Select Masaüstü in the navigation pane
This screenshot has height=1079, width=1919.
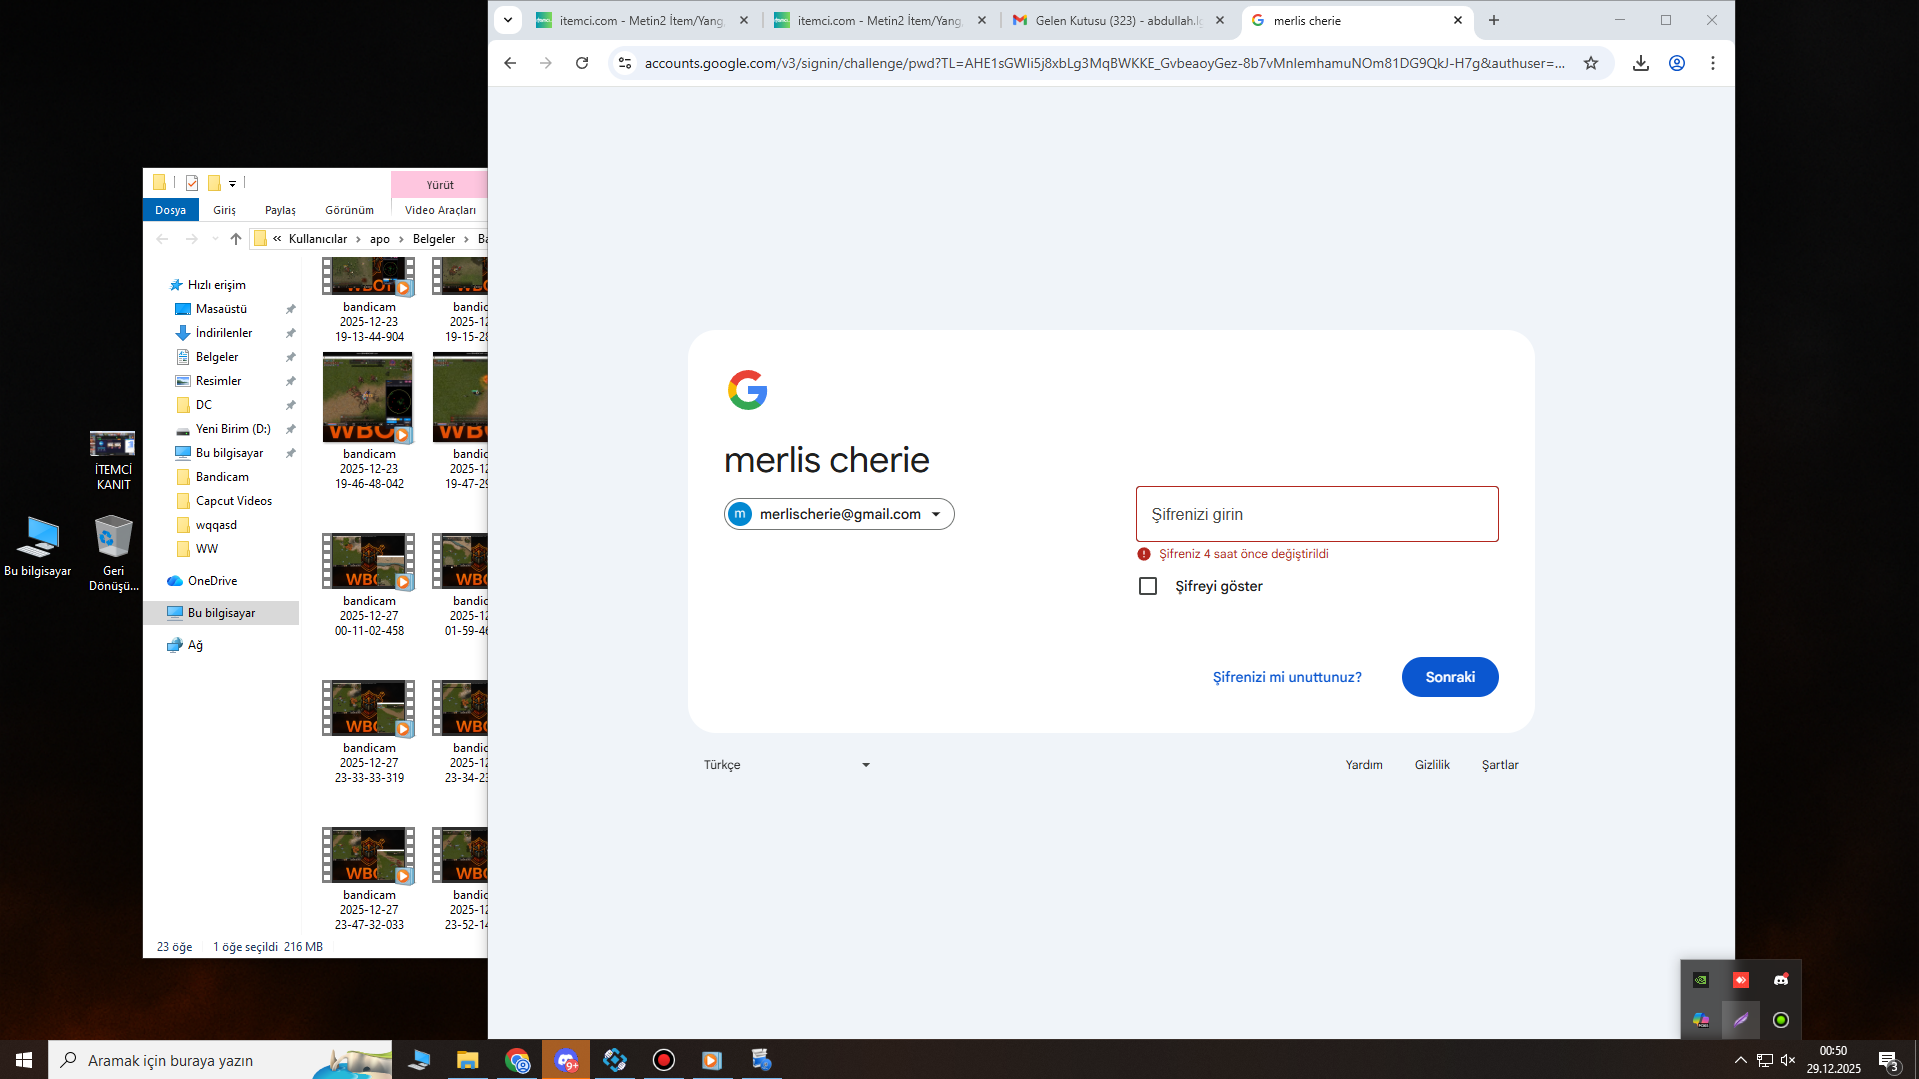point(221,309)
